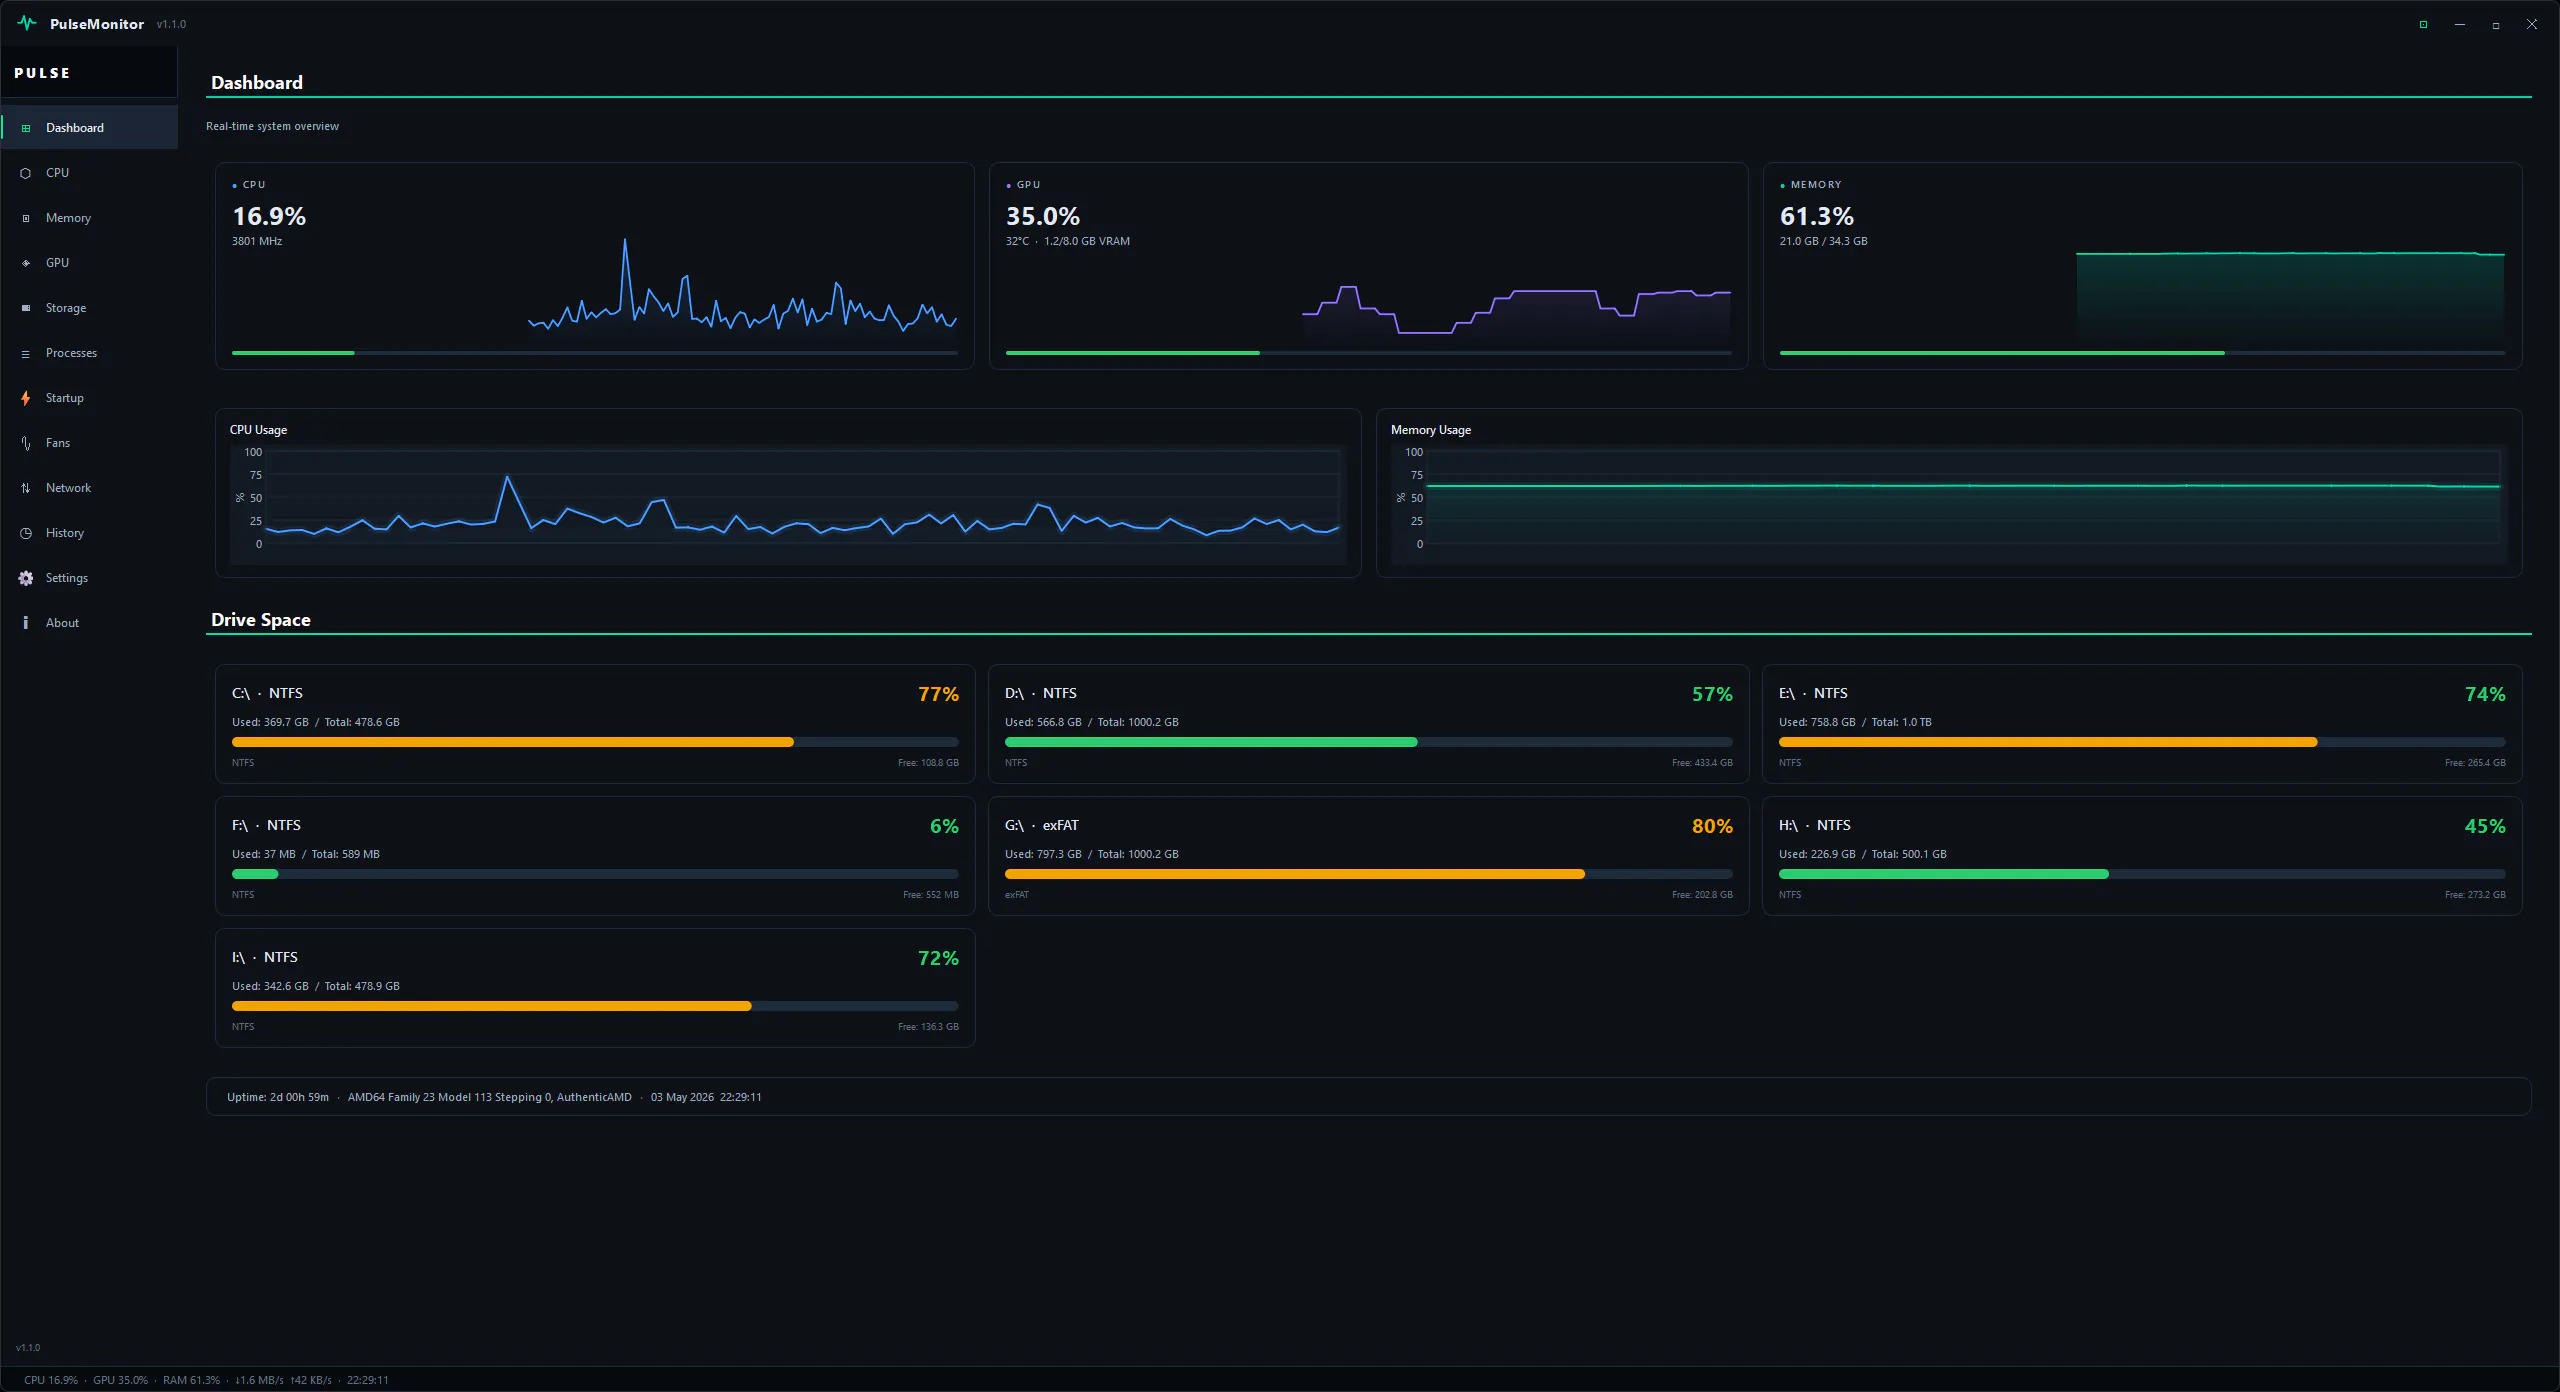Go to Processes page label
Viewport: 2560px width, 1392px height.
[71, 353]
